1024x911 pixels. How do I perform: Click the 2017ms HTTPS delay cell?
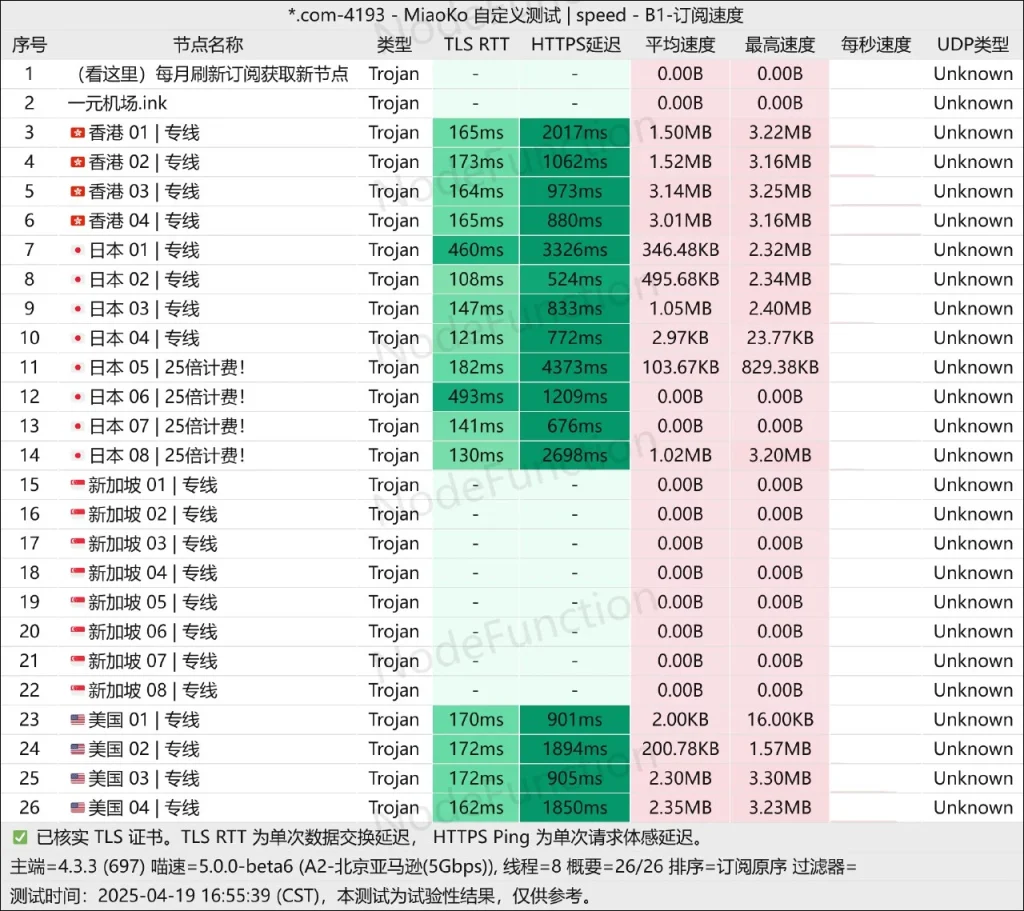575,133
